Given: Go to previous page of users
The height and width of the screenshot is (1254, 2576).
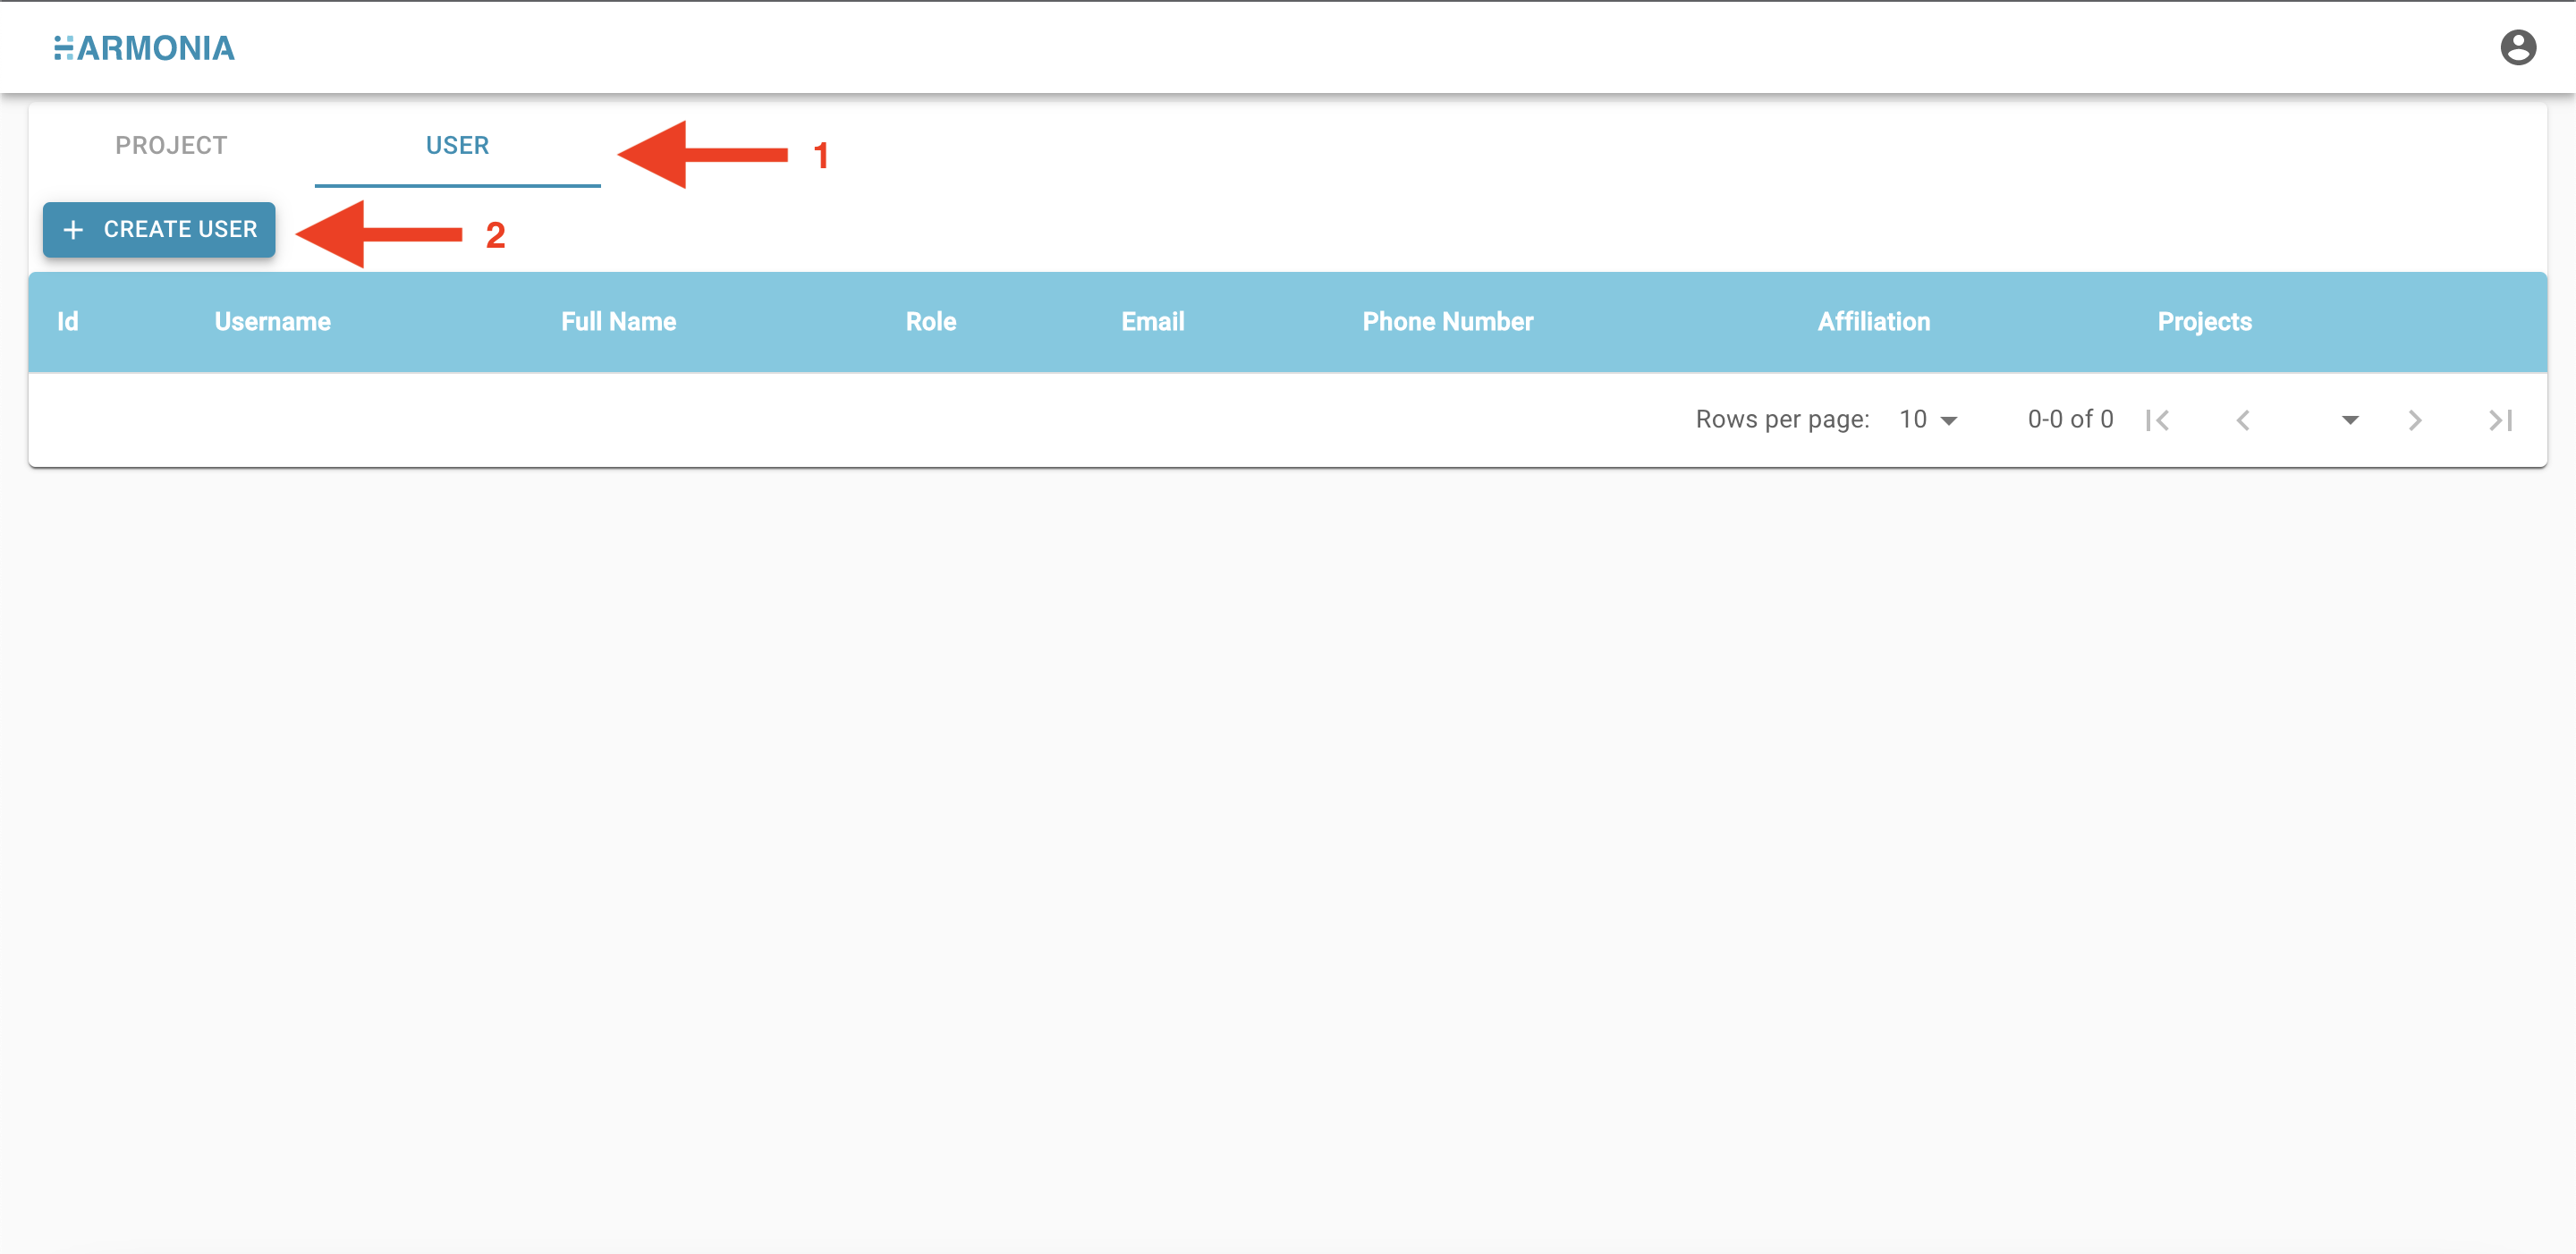Looking at the screenshot, I should click(x=2243, y=420).
